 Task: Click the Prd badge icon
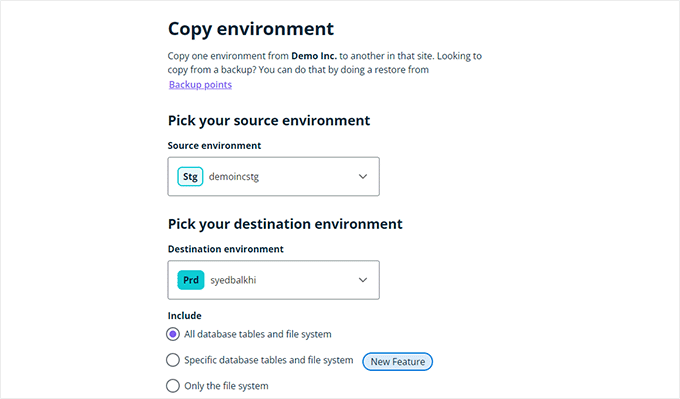point(191,280)
